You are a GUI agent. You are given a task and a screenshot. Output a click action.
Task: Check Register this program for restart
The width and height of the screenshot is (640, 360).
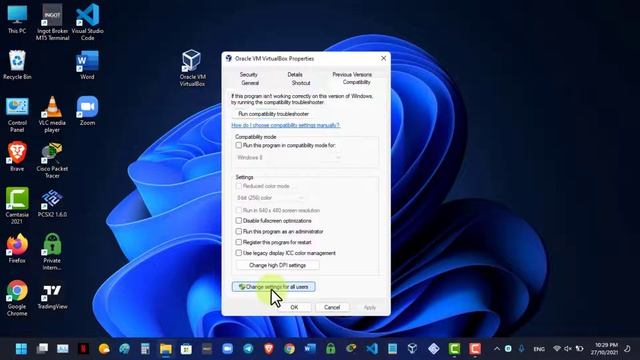(239, 242)
